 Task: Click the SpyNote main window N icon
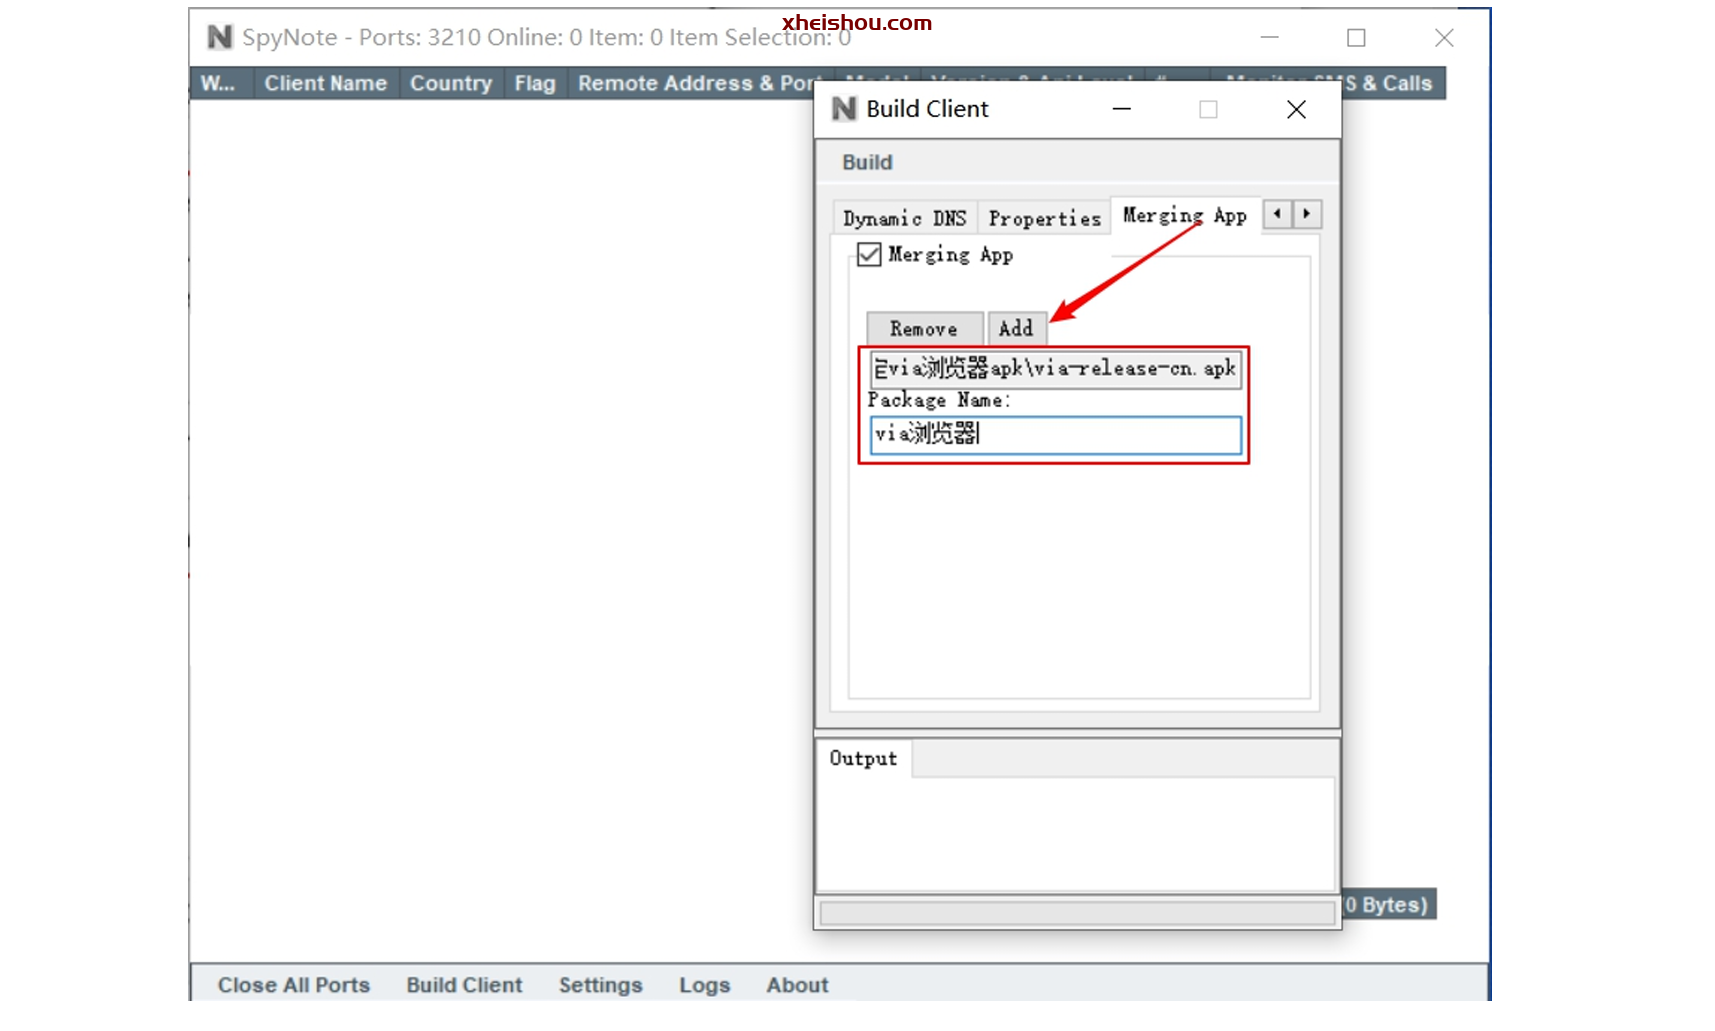coord(219,38)
